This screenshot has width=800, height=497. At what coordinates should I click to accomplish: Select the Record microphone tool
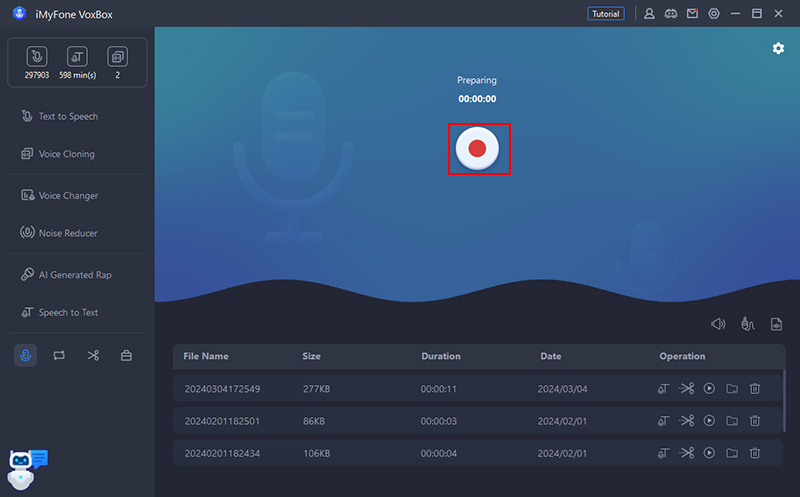26,355
